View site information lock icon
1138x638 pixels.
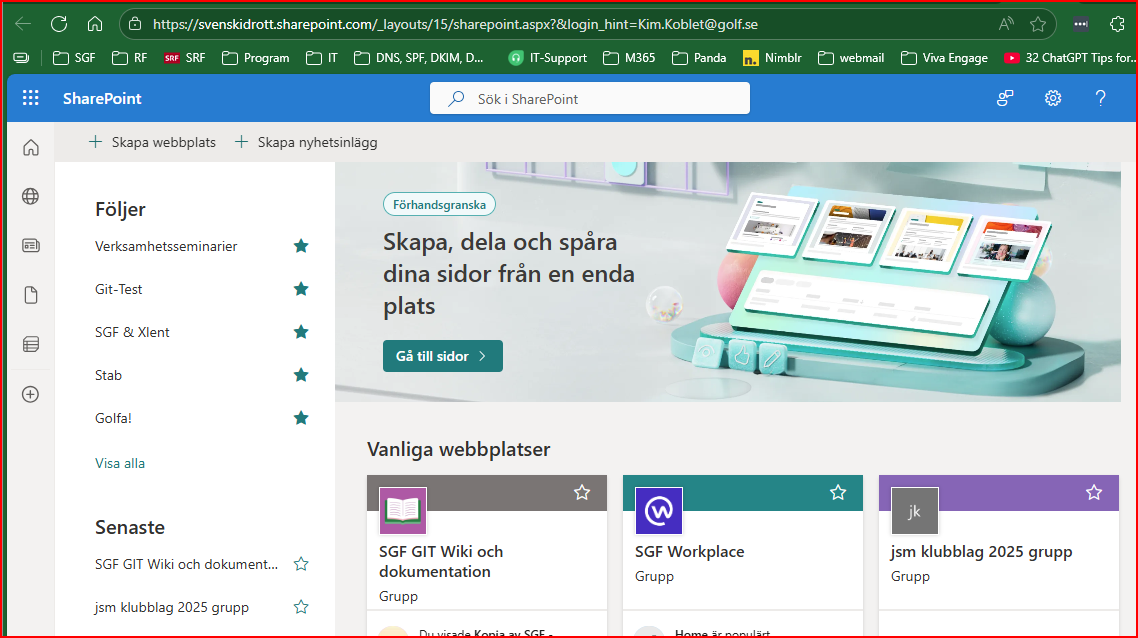(x=135, y=24)
